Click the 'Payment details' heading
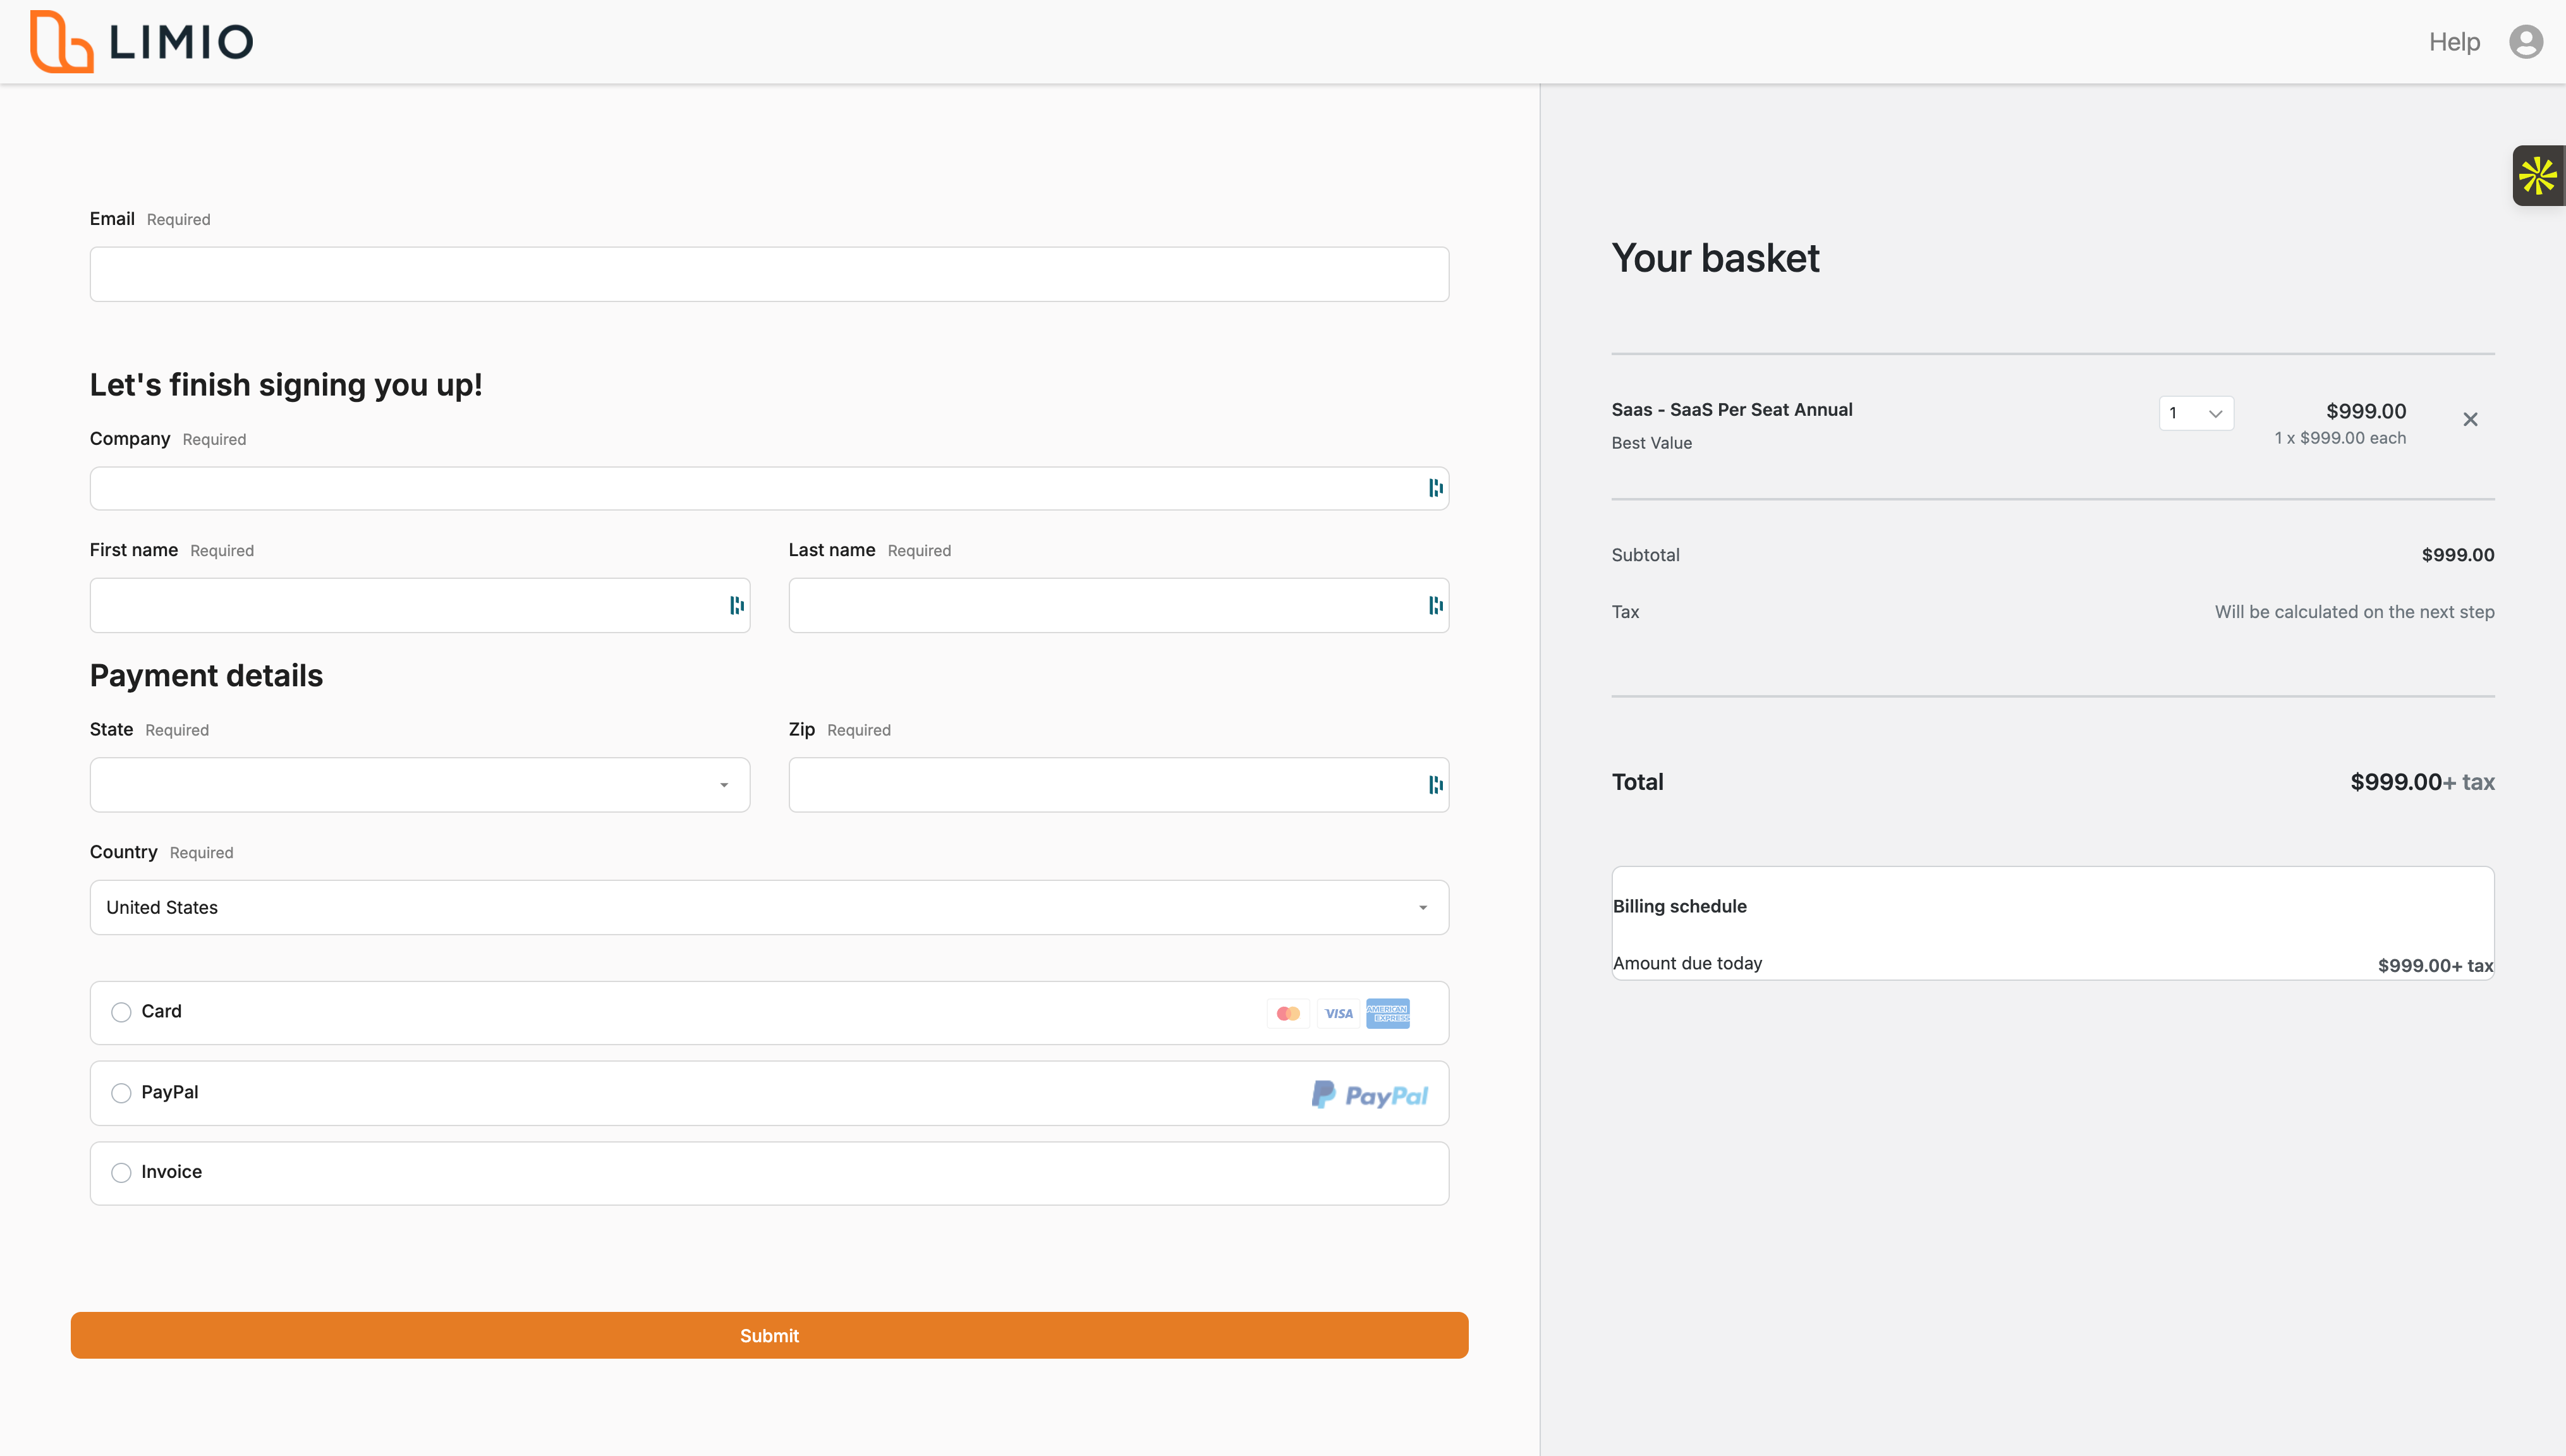This screenshot has width=2566, height=1456. (x=206, y=676)
